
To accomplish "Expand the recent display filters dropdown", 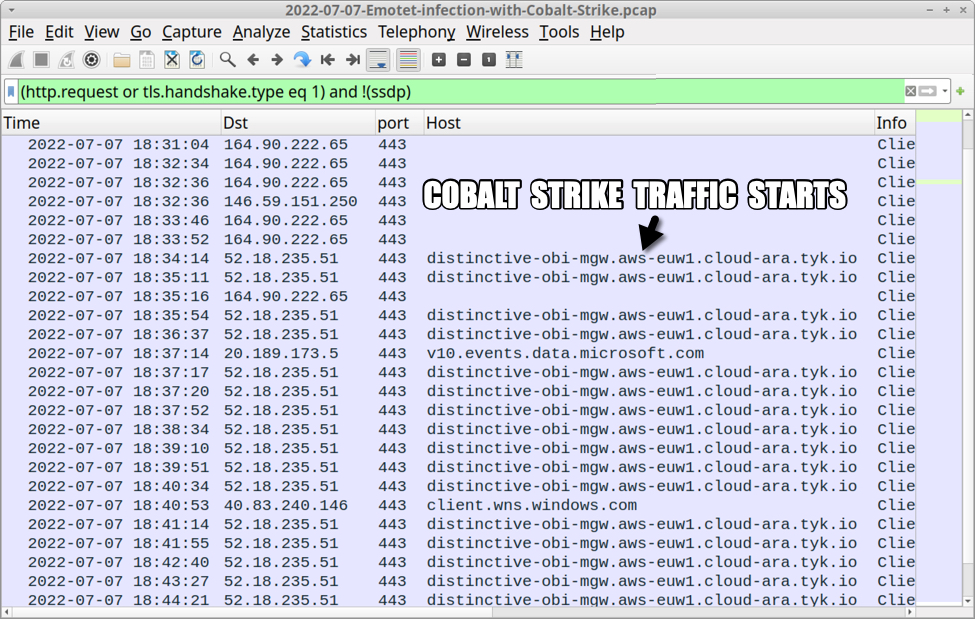I will (945, 91).
